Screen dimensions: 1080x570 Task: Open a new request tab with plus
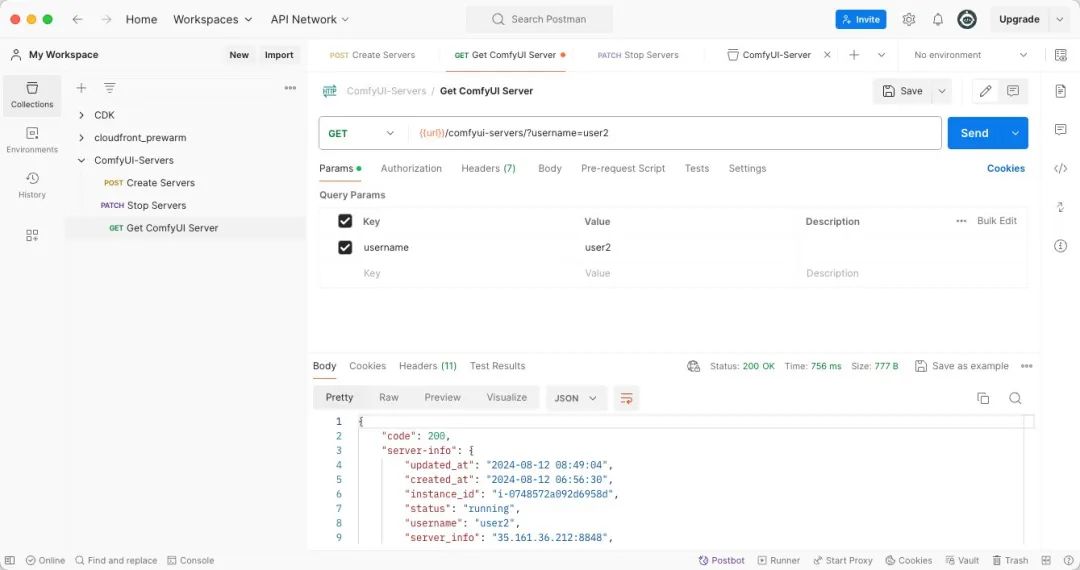tap(854, 55)
